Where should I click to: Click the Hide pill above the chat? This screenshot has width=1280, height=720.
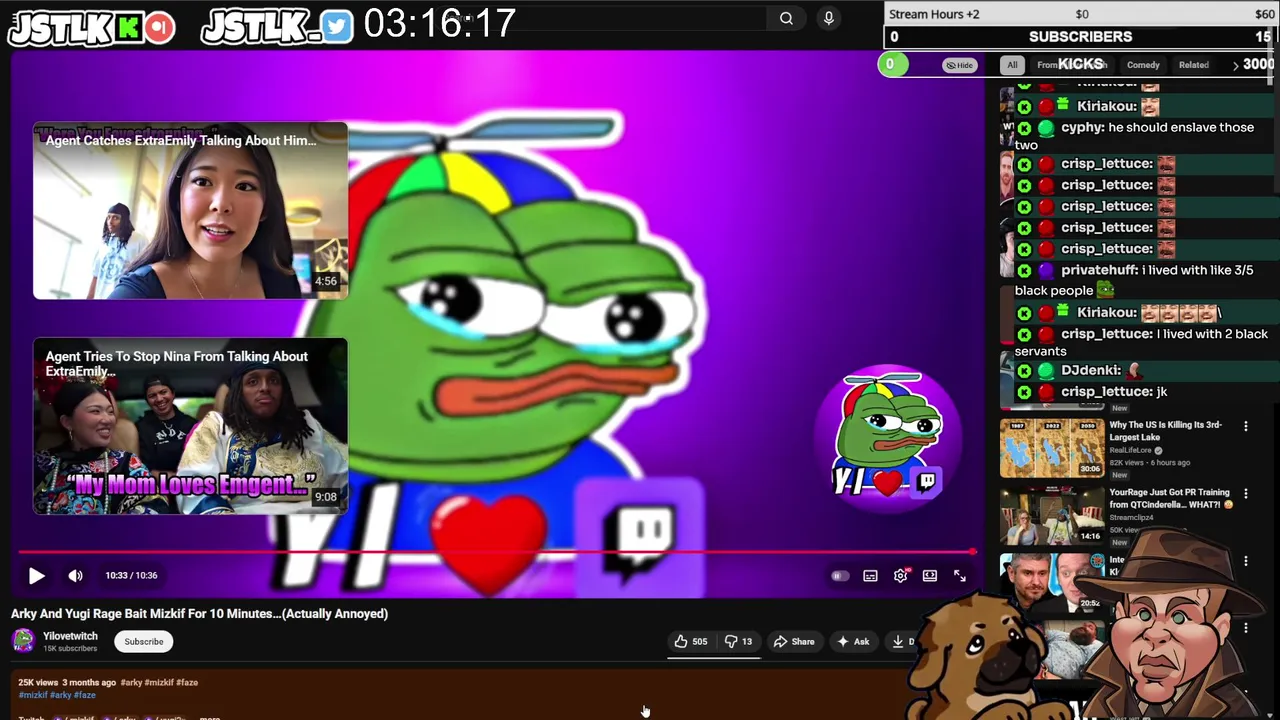pos(959,65)
